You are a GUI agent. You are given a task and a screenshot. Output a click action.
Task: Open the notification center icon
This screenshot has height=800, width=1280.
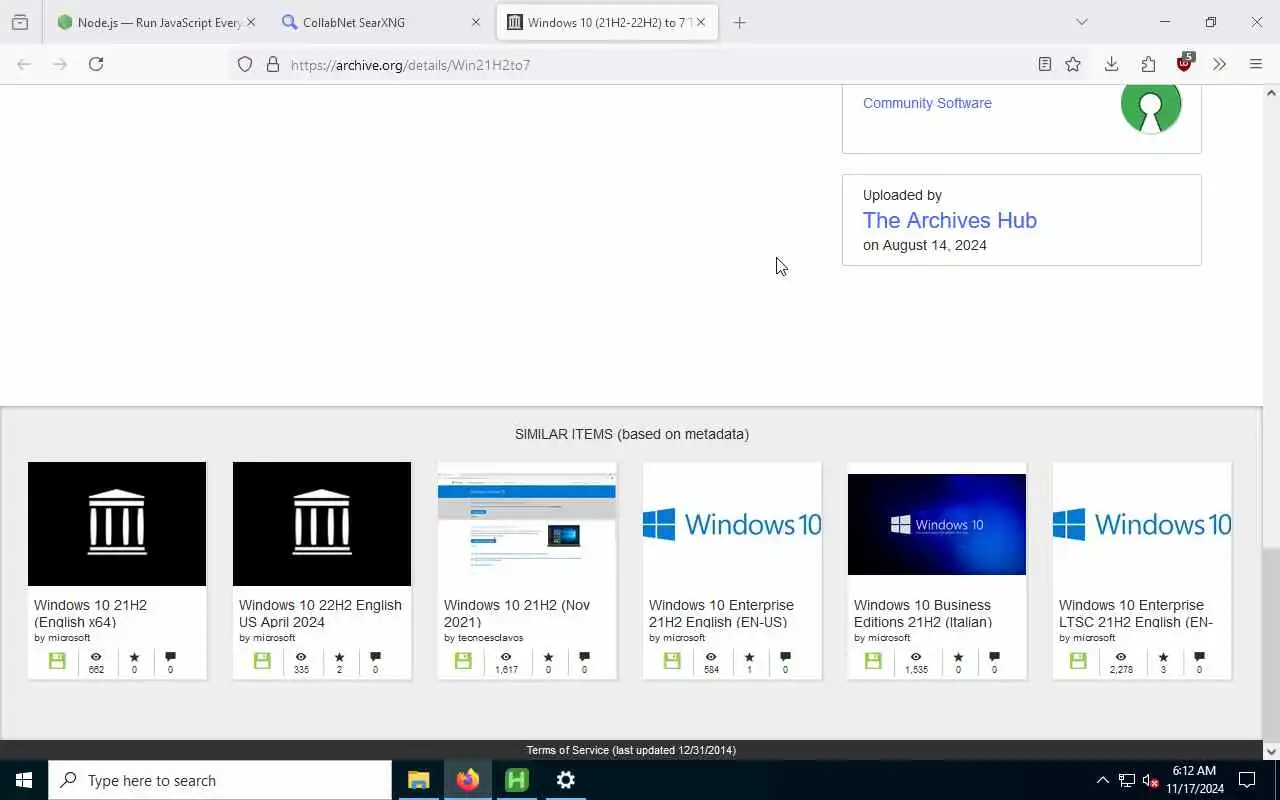coord(1247,780)
